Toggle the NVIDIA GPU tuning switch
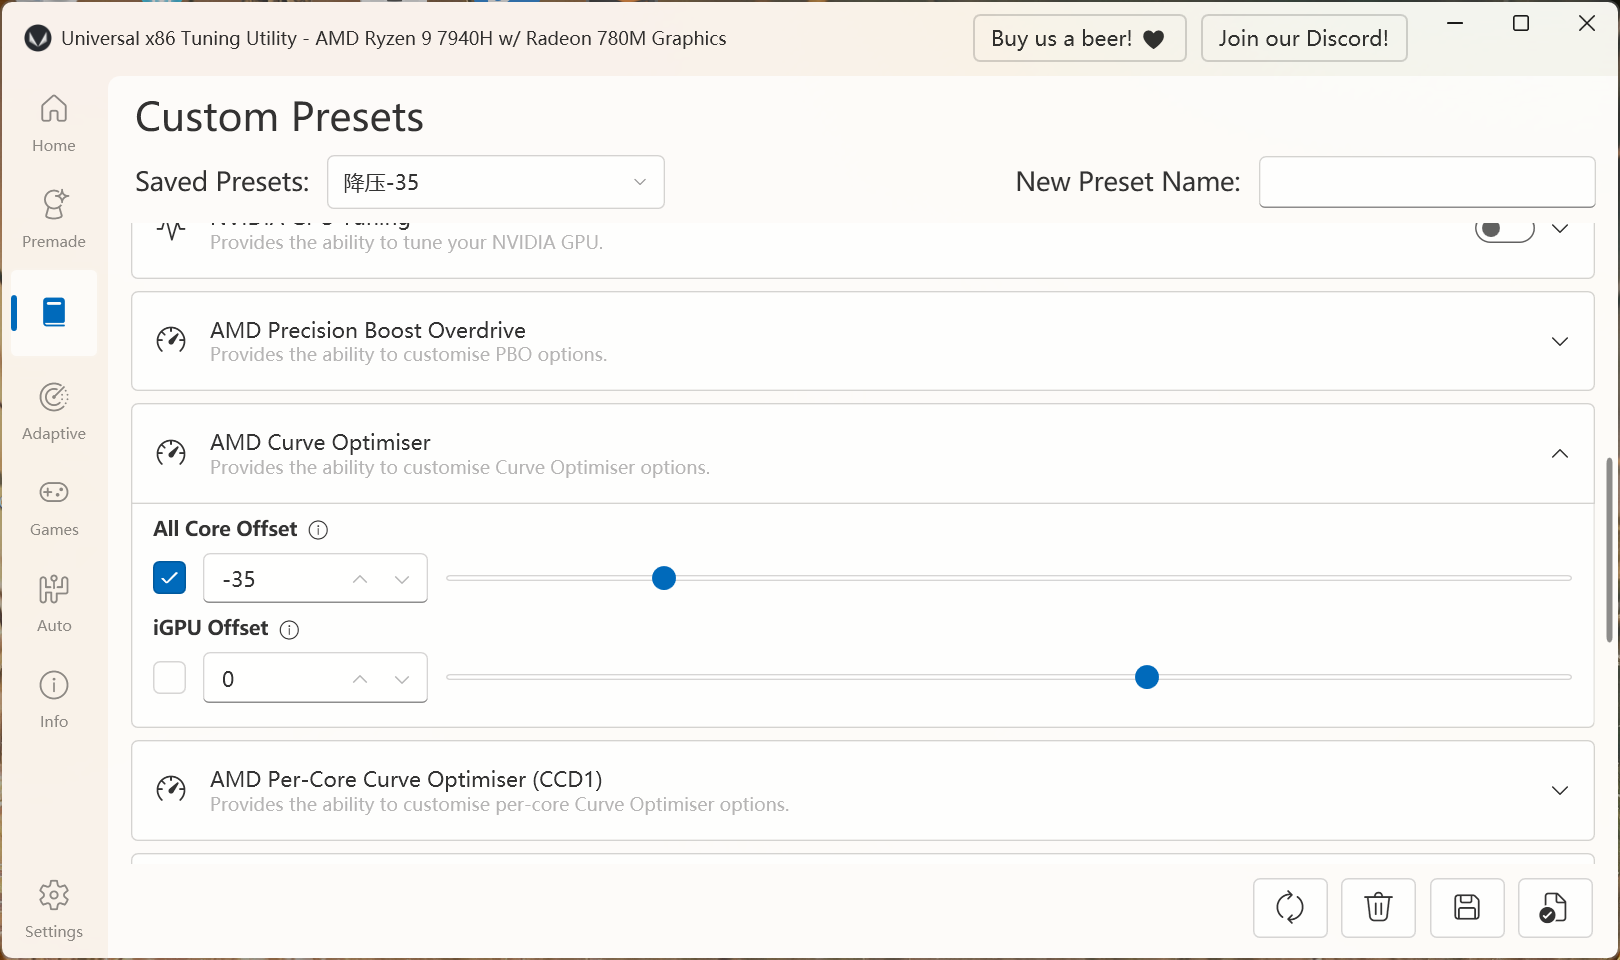The image size is (1620, 960). click(x=1505, y=230)
